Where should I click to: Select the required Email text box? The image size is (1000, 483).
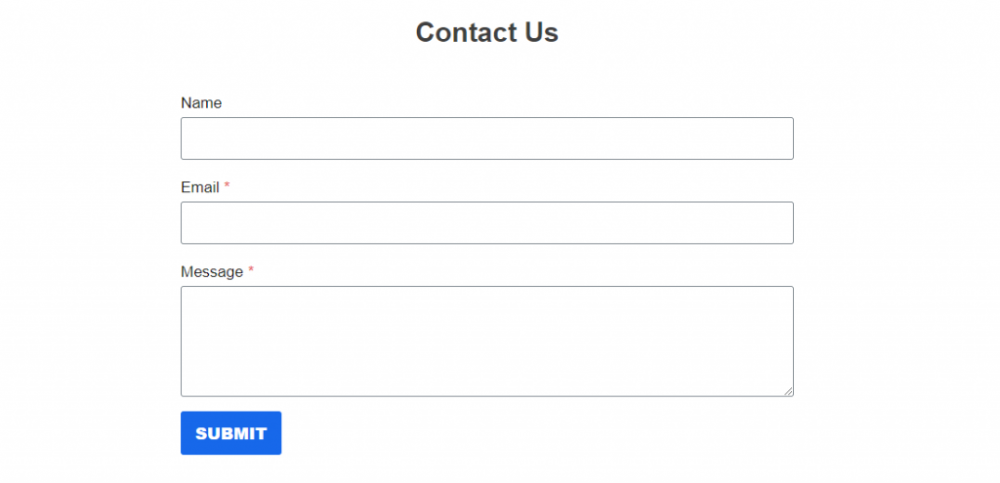pyautogui.click(x=487, y=223)
